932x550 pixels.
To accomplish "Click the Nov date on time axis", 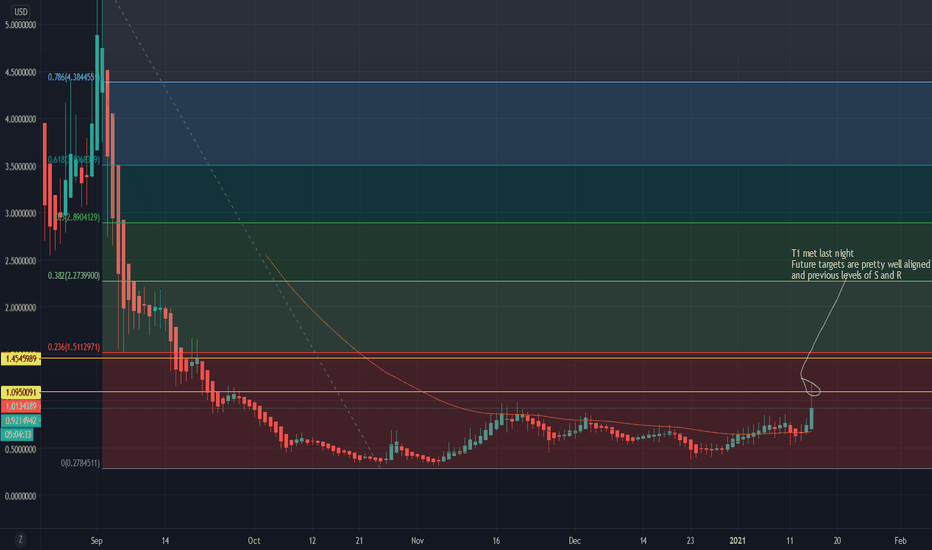I will [417, 540].
